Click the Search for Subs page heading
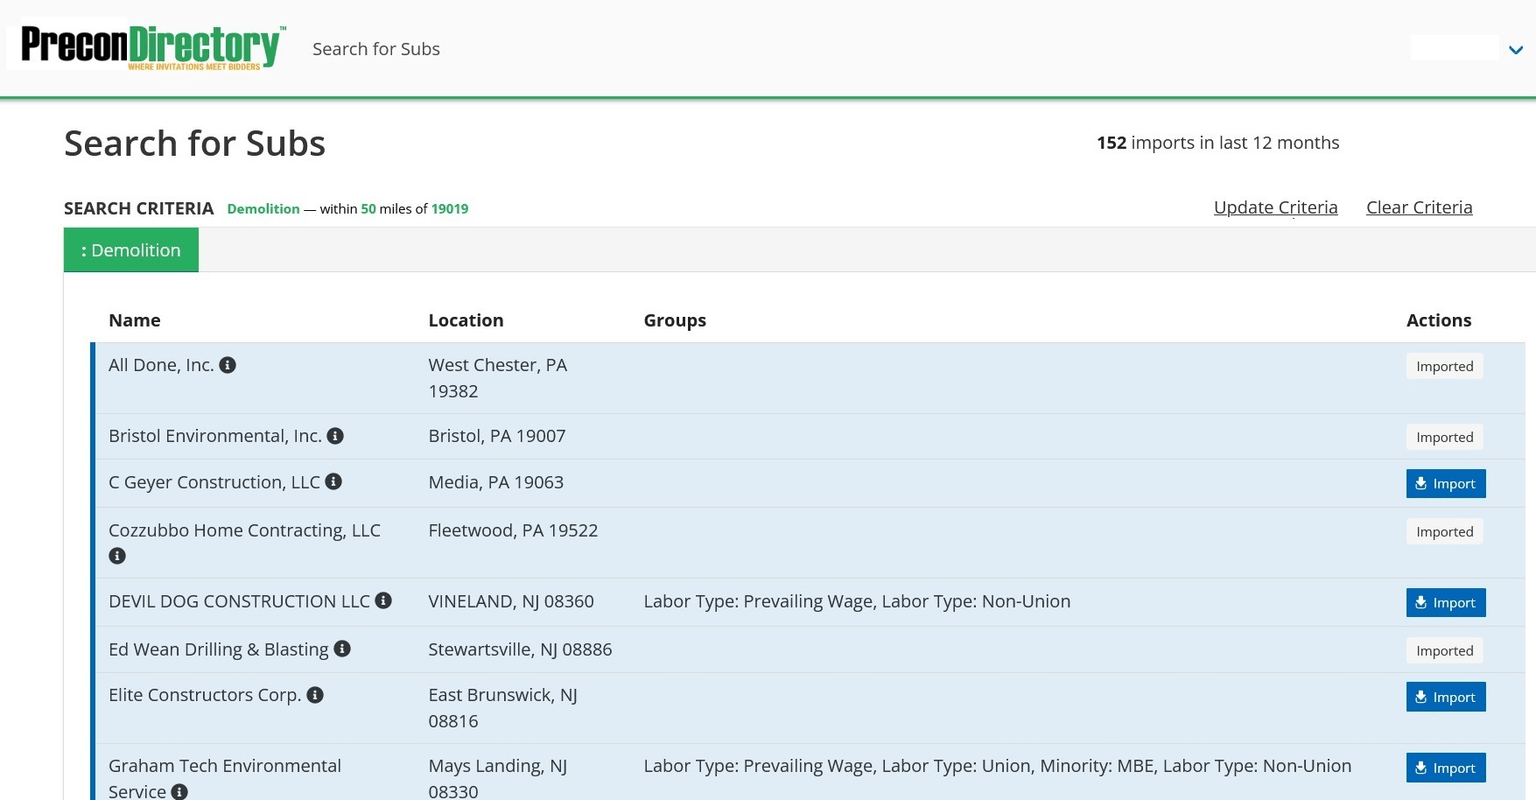Image resolution: width=1536 pixels, height=800 pixels. point(195,144)
